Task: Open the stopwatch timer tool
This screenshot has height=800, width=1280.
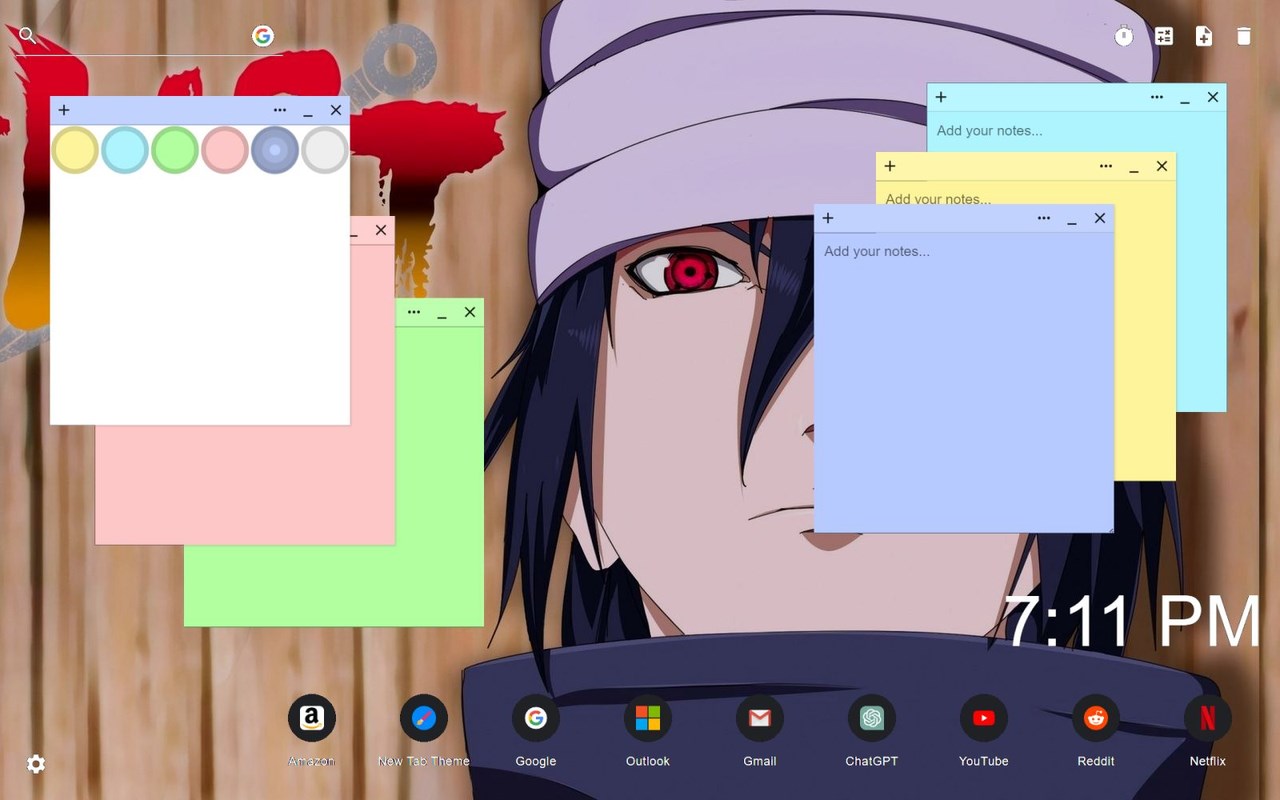Action: point(1124,36)
